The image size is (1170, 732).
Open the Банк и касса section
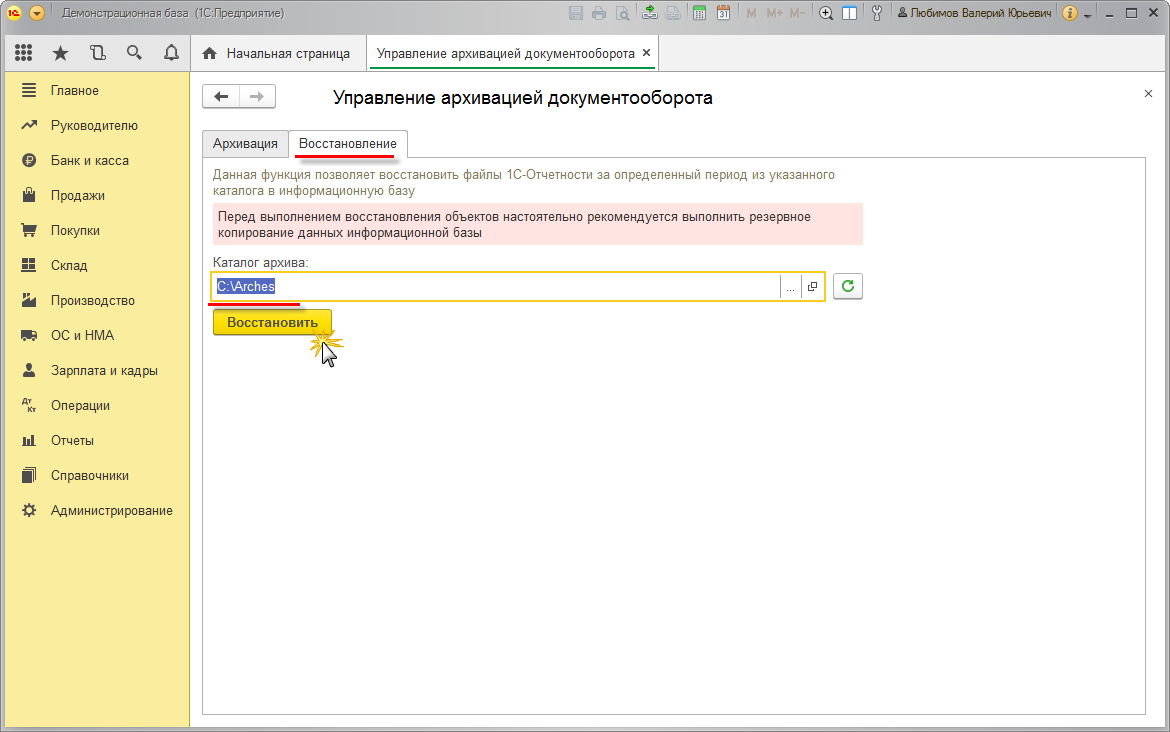click(89, 160)
